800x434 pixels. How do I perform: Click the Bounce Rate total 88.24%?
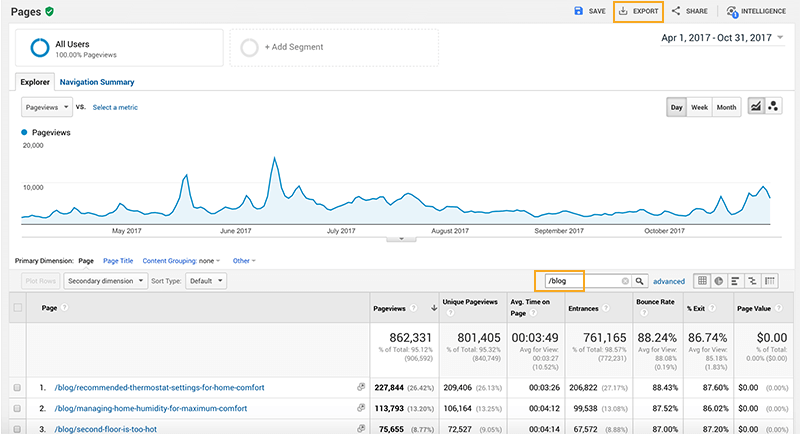pos(657,338)
